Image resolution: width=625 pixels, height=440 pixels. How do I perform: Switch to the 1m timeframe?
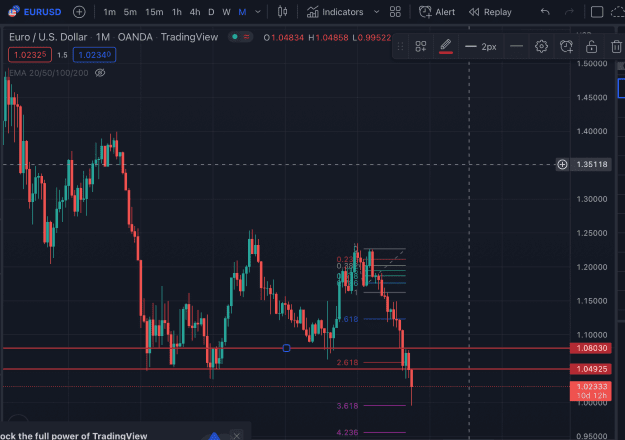point(109,12)
